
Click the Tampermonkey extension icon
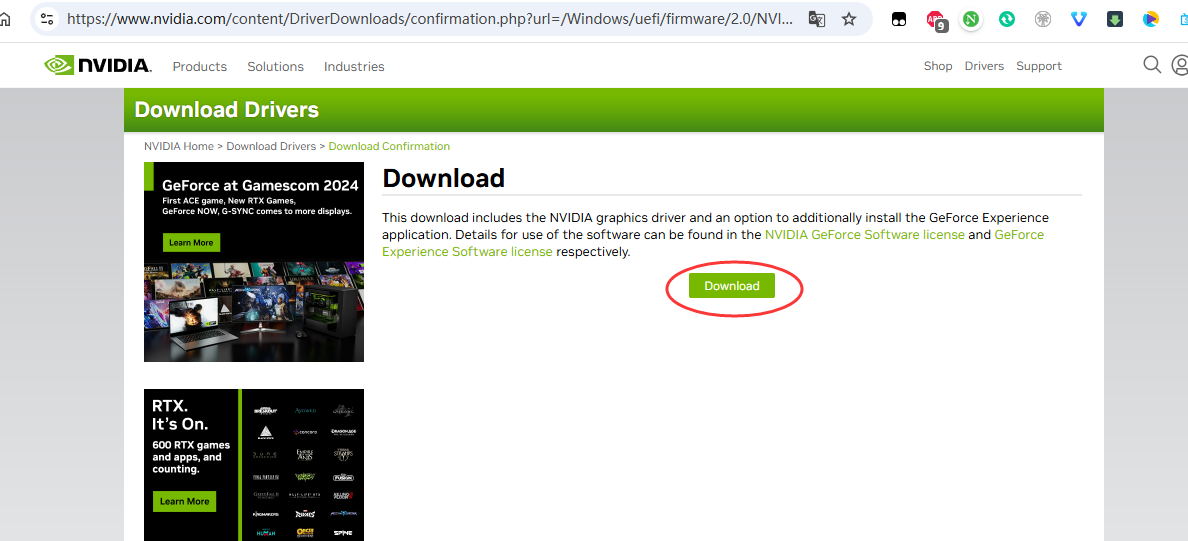[899, 19]
